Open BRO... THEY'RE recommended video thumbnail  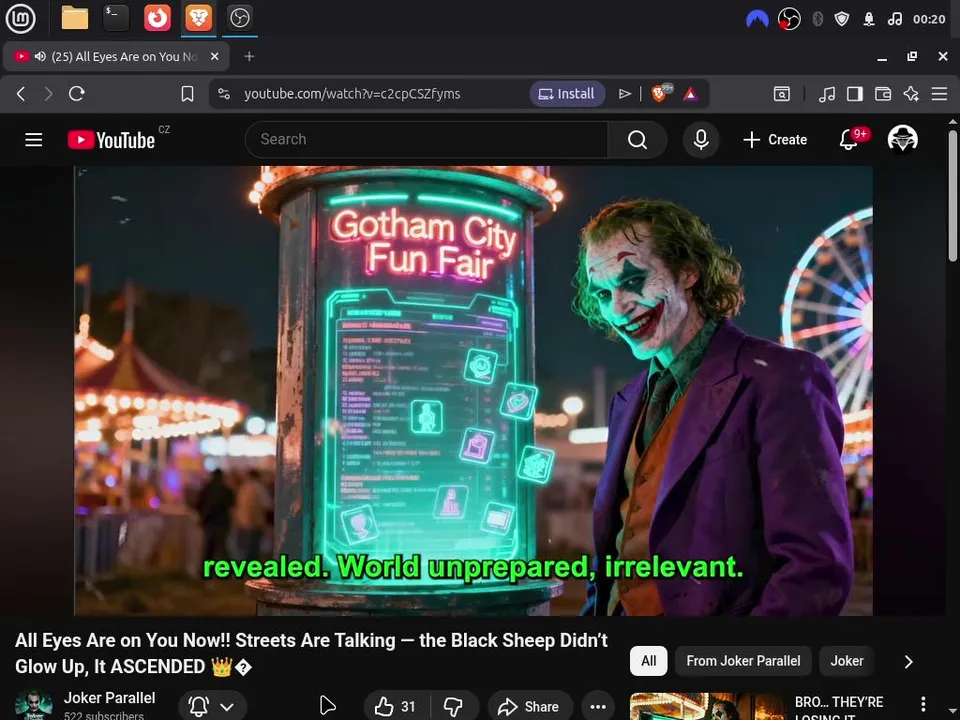tap(708, 706)
